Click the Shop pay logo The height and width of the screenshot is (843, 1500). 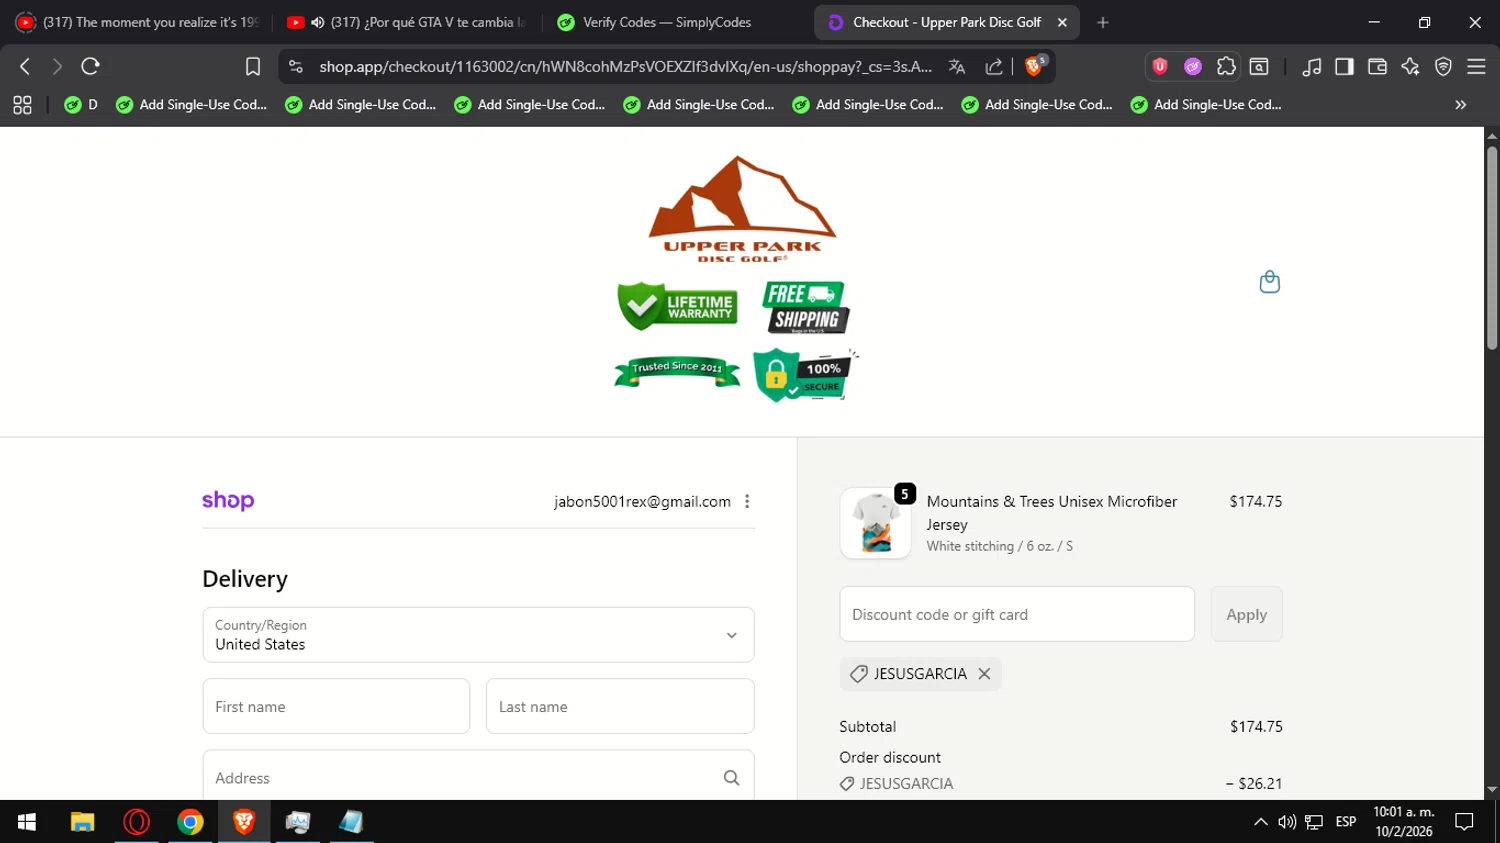tap(228, 501)
